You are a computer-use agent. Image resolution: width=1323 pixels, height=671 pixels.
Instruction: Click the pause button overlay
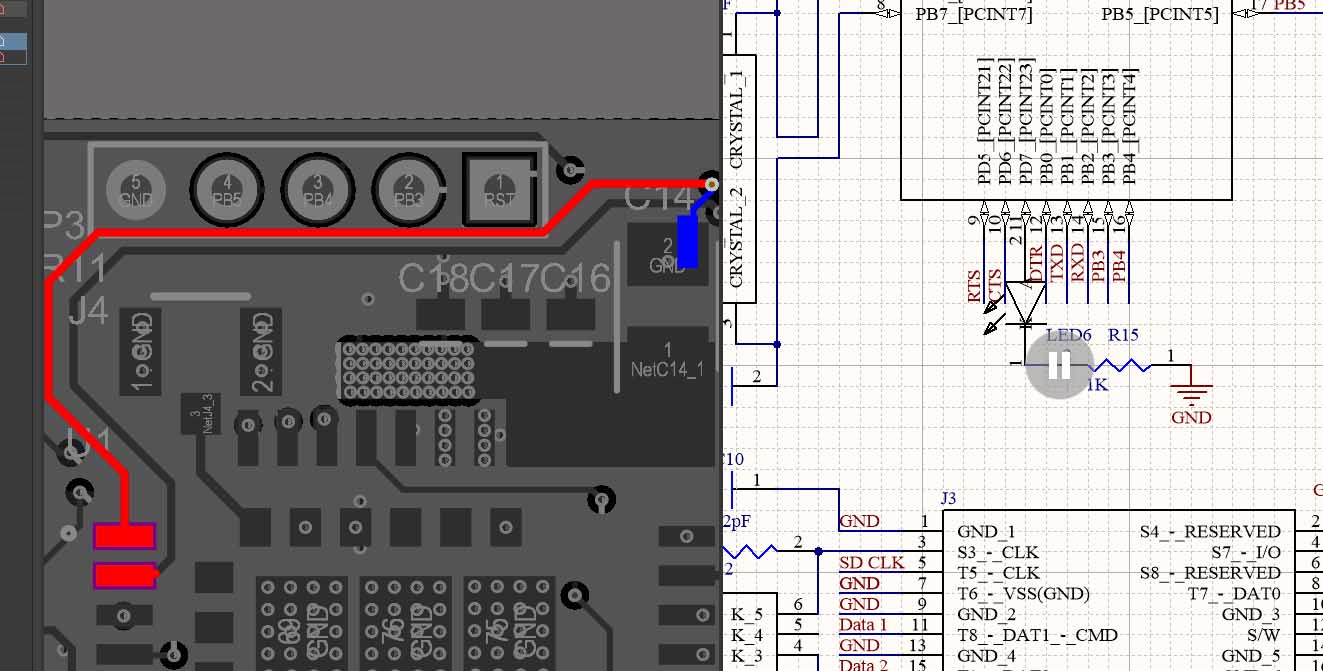(x=1060, y=366)
